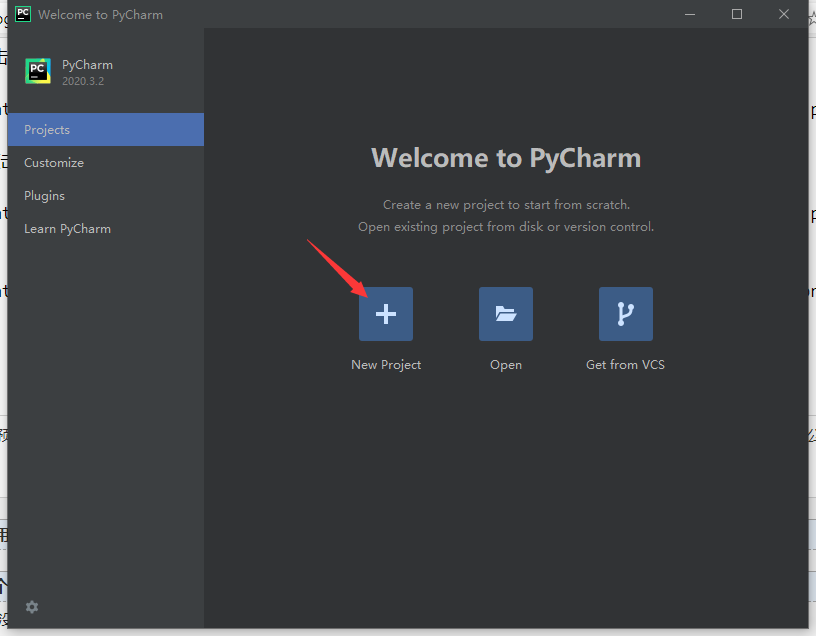Open the Plugins tab
Viewport: 816px width, 636px height.
tap(106, 196)
